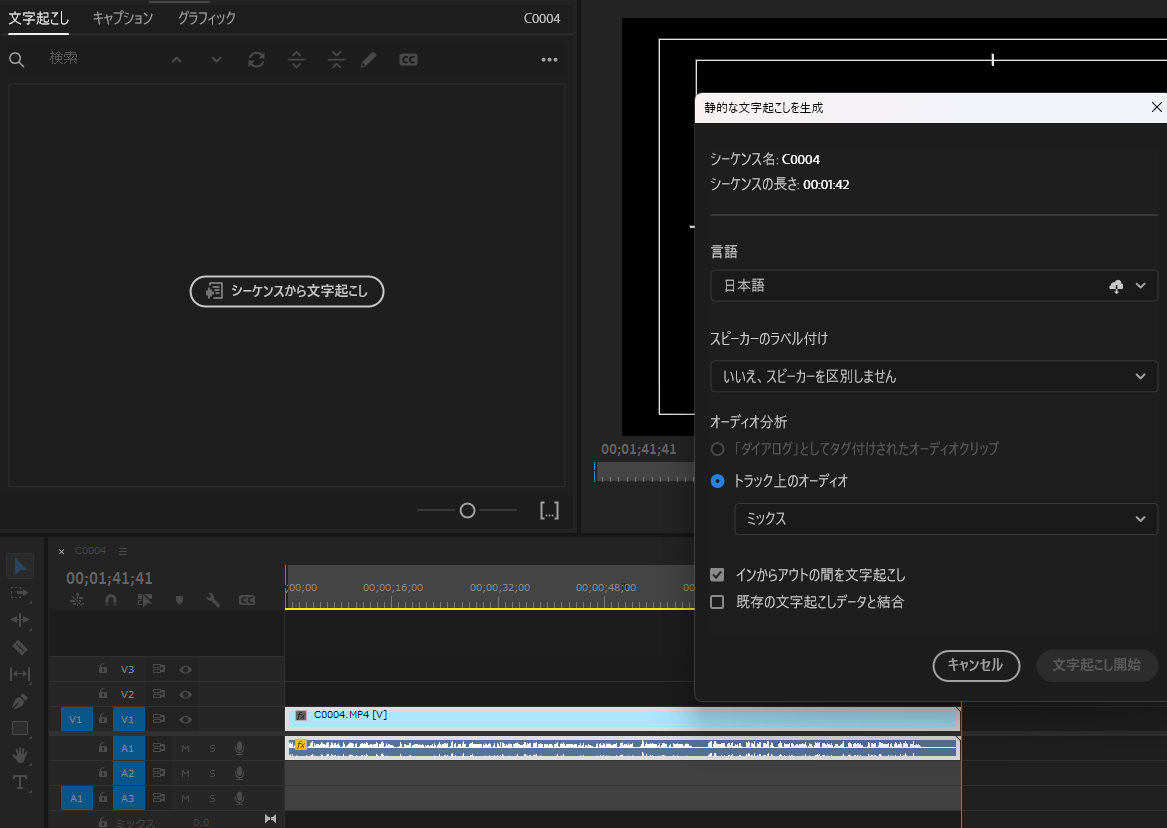Switch to the グラフィック tab
Viewport: 1167px width, 828px height.
pyautogui.click(x=205, y=17)
